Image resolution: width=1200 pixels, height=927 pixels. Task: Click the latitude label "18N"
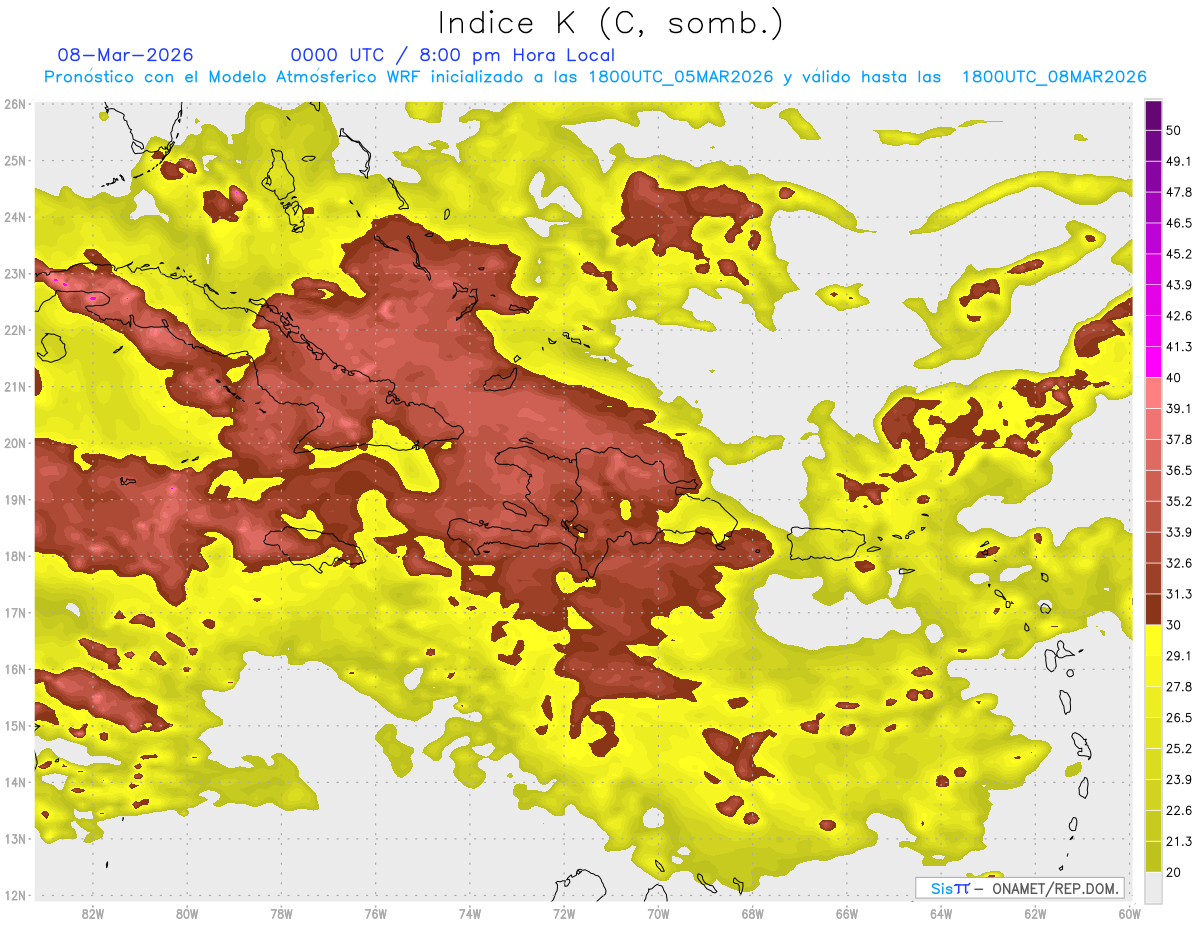14,556
